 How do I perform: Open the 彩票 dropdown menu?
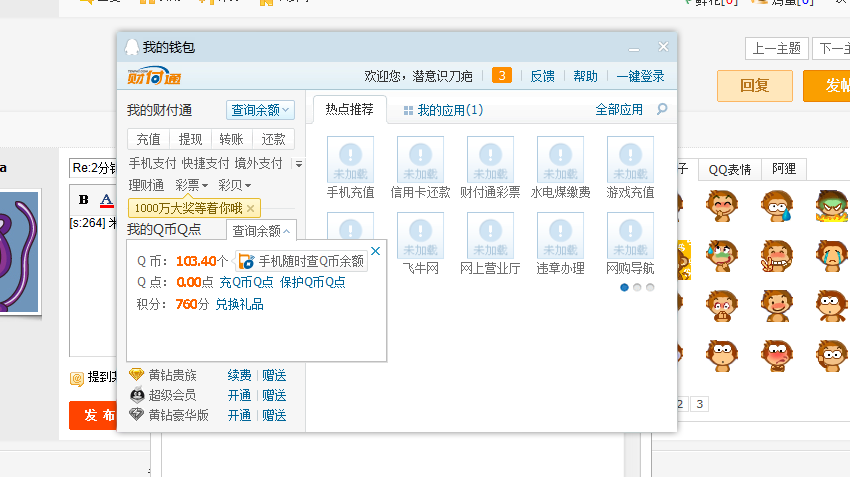click(x=191, y=185)
